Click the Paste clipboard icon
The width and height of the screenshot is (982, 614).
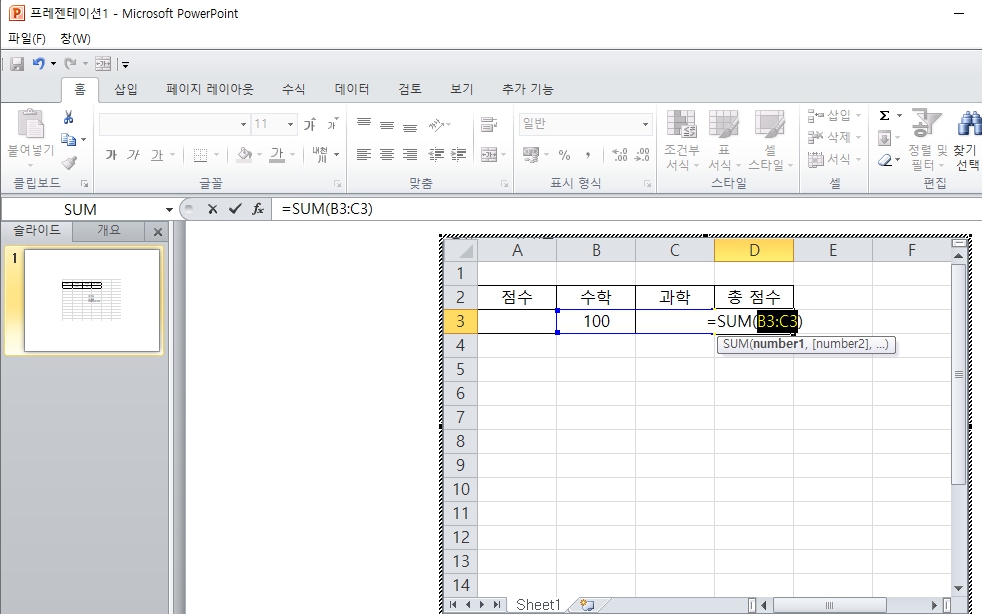pos(30,123)
